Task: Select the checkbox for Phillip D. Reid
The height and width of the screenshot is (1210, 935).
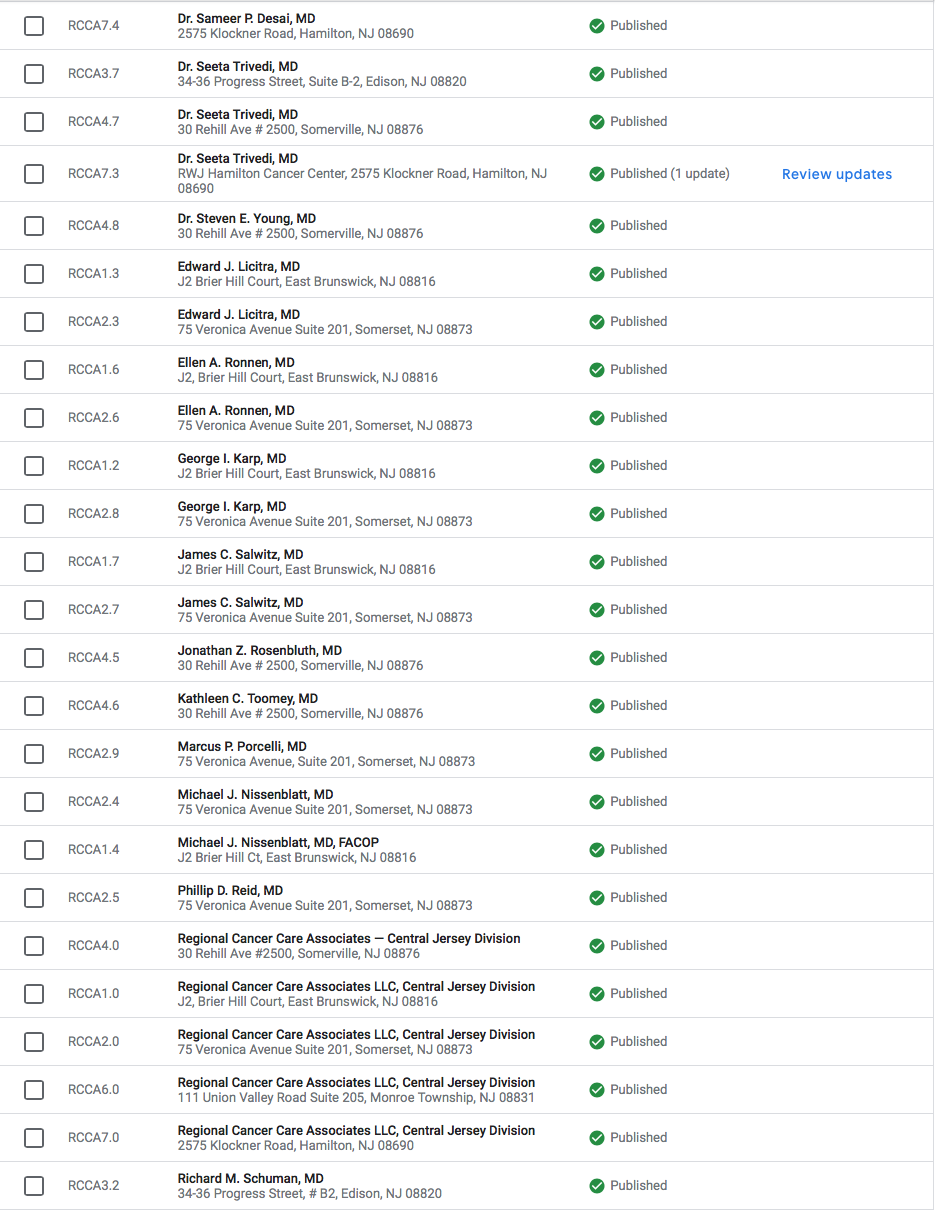Action: coord(34,898)
